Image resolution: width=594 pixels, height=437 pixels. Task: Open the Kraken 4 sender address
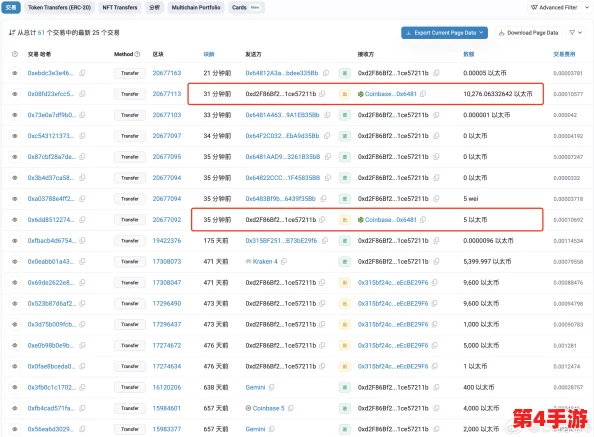pyautogui.click(x=264, y=262)
